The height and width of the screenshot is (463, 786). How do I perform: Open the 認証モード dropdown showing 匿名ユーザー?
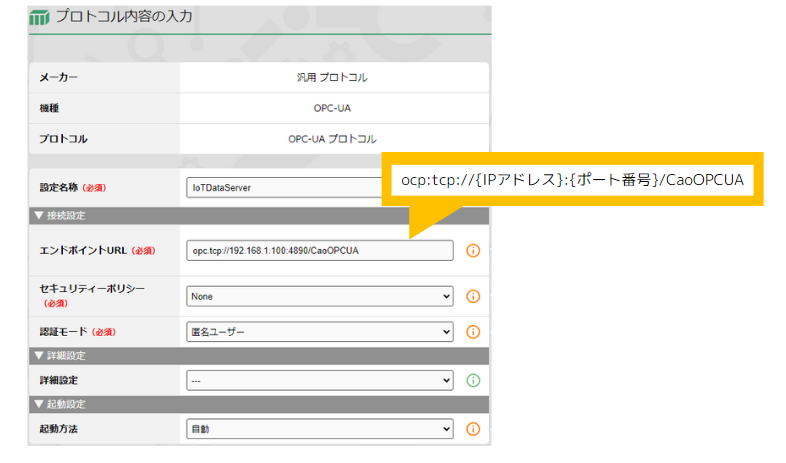click(320, 332)
